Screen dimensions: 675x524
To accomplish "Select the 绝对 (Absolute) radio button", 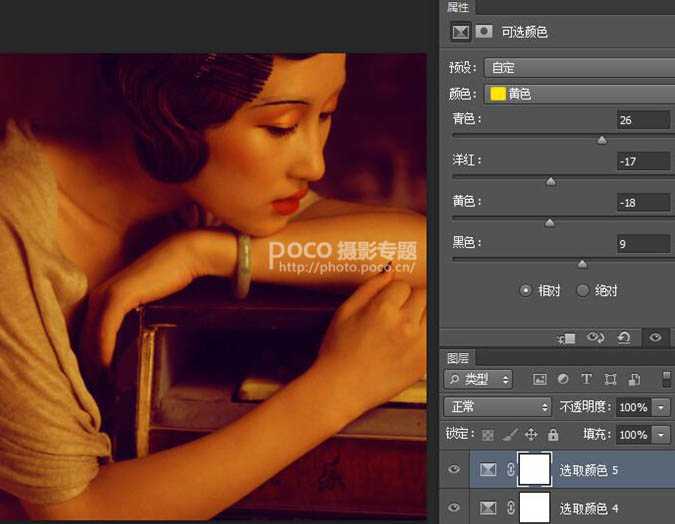I will tap(583, 291).
